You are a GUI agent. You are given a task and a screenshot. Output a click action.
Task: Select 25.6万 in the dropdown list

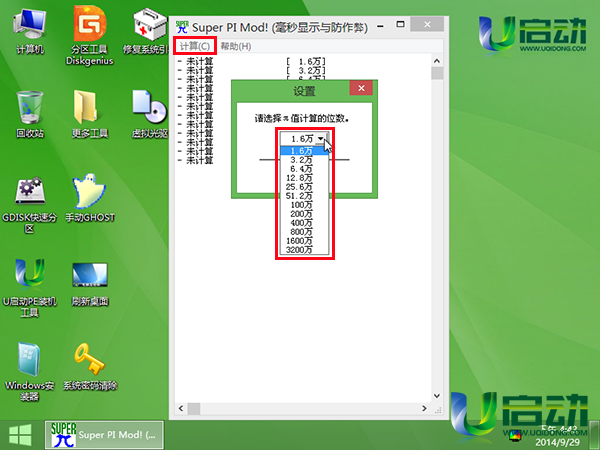pos(304,187)
